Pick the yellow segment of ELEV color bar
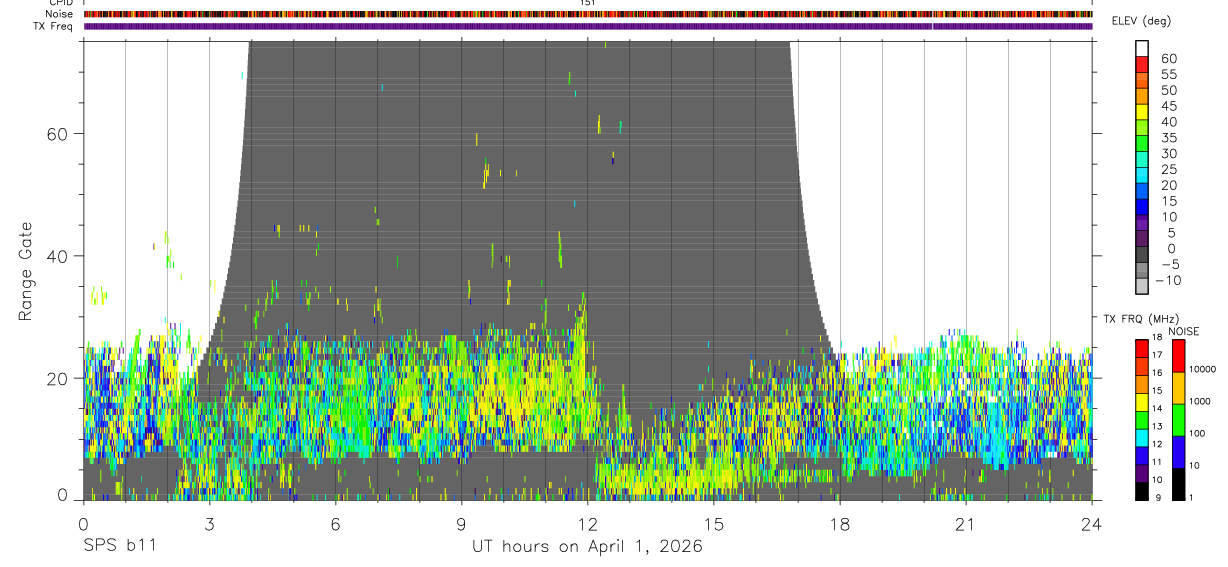The image size is (1228, 567). (1142, 111)
